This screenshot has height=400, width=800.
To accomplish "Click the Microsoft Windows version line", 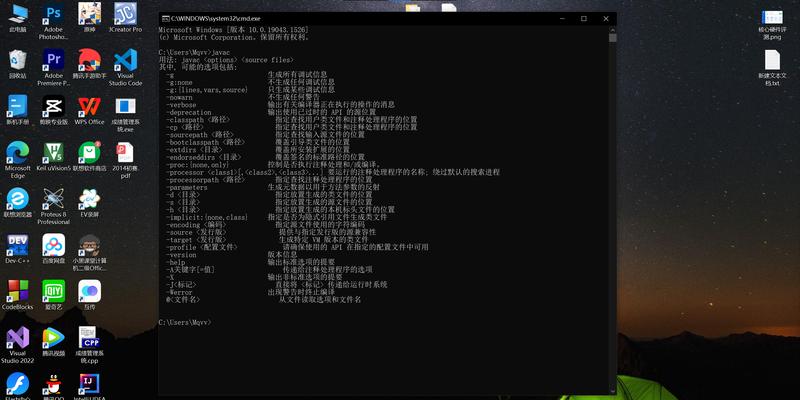I will 233,30.
